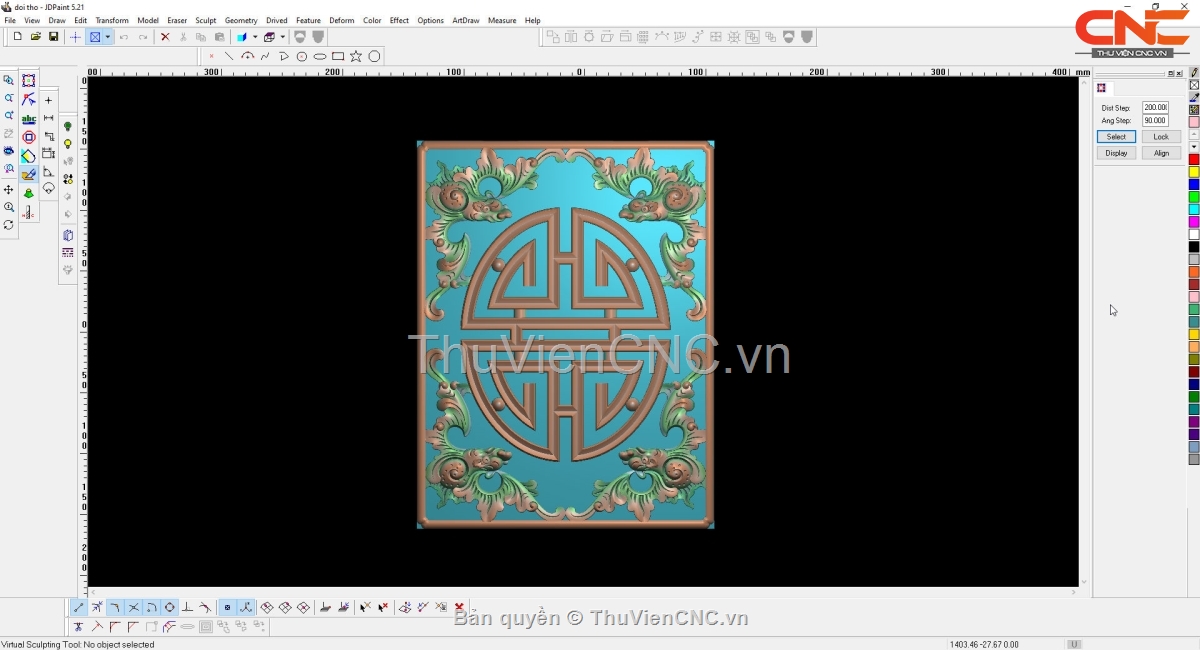
Task: Pick the red color swatch
Action: pos(1194,160)
